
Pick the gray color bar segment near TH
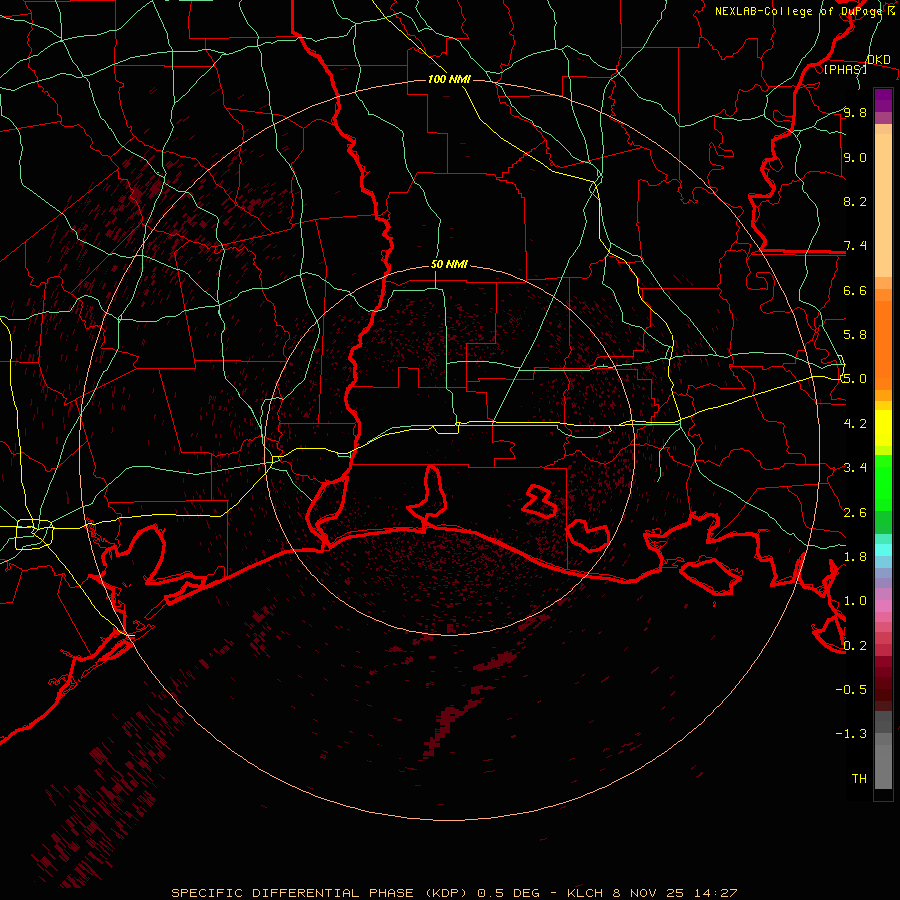883,767
